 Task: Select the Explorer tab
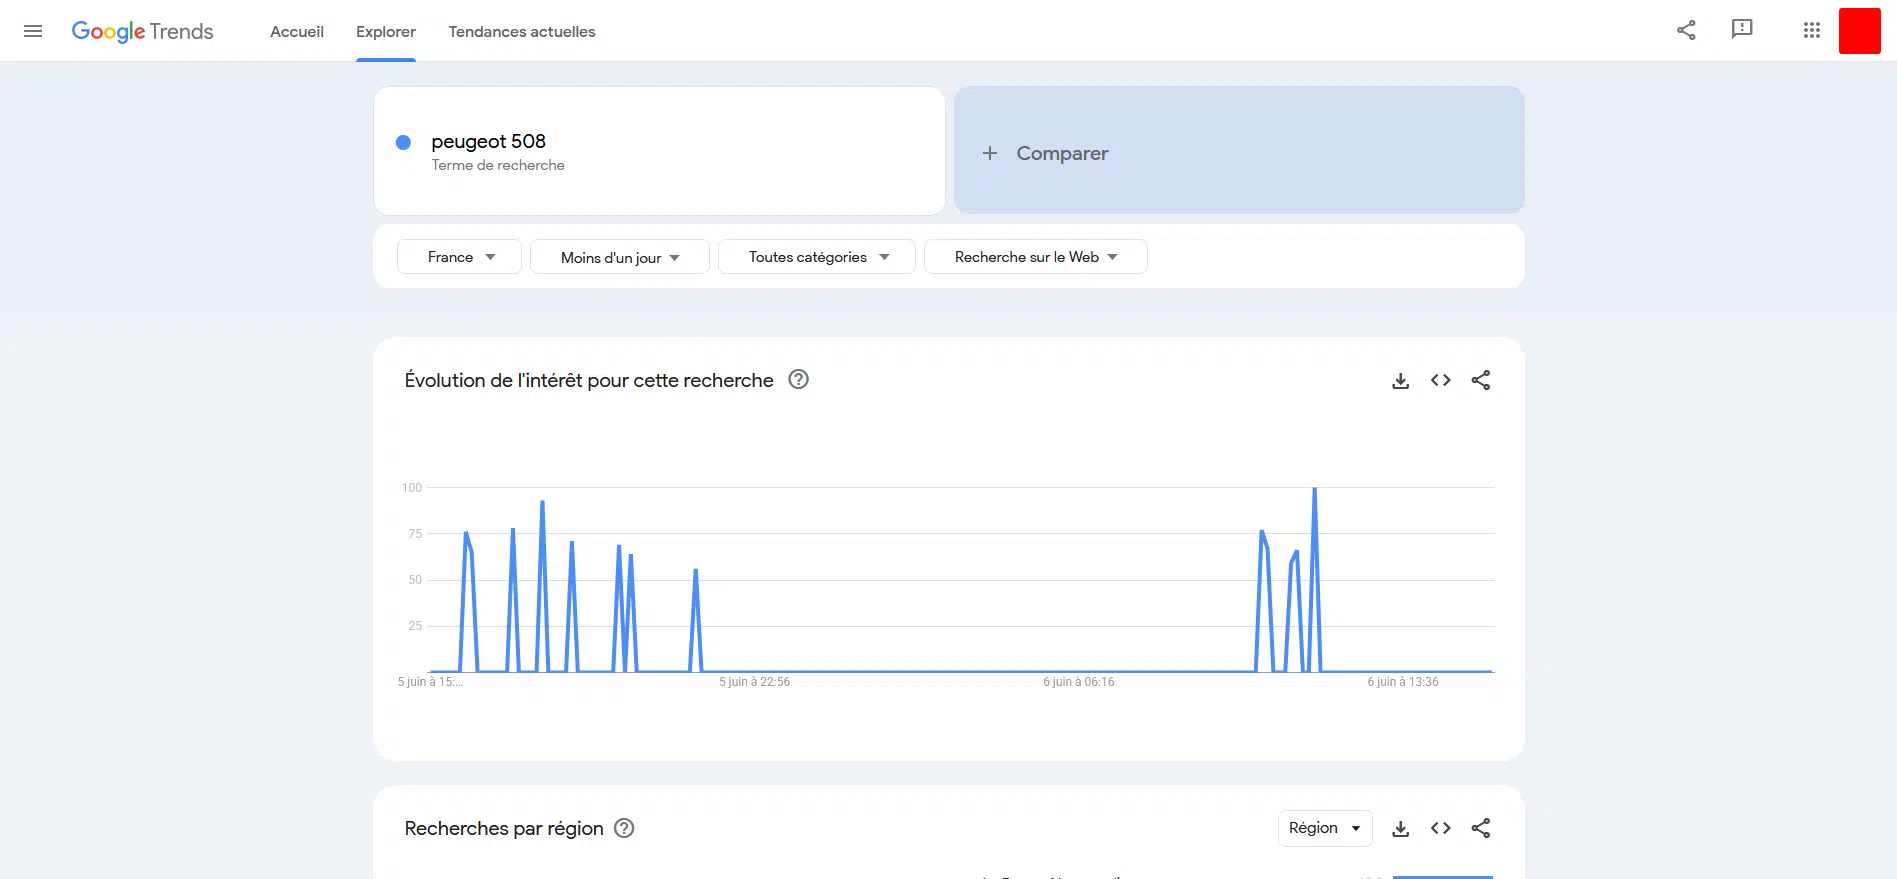[386, 31]
